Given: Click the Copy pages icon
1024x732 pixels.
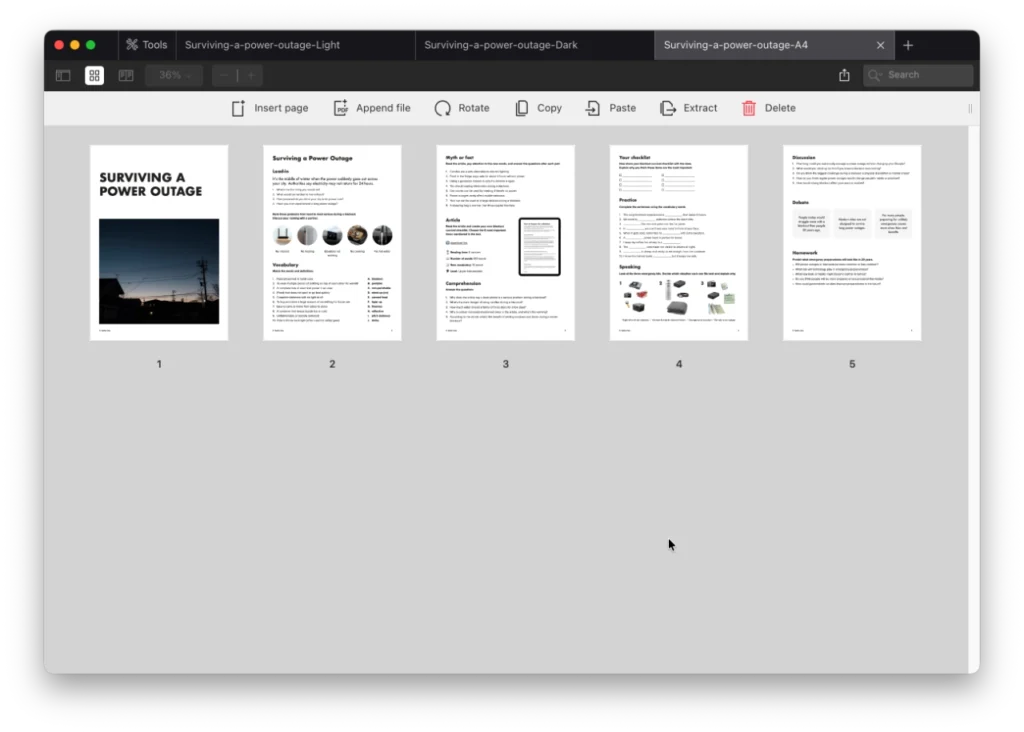Looking at the screenshot, I should 522,108.
